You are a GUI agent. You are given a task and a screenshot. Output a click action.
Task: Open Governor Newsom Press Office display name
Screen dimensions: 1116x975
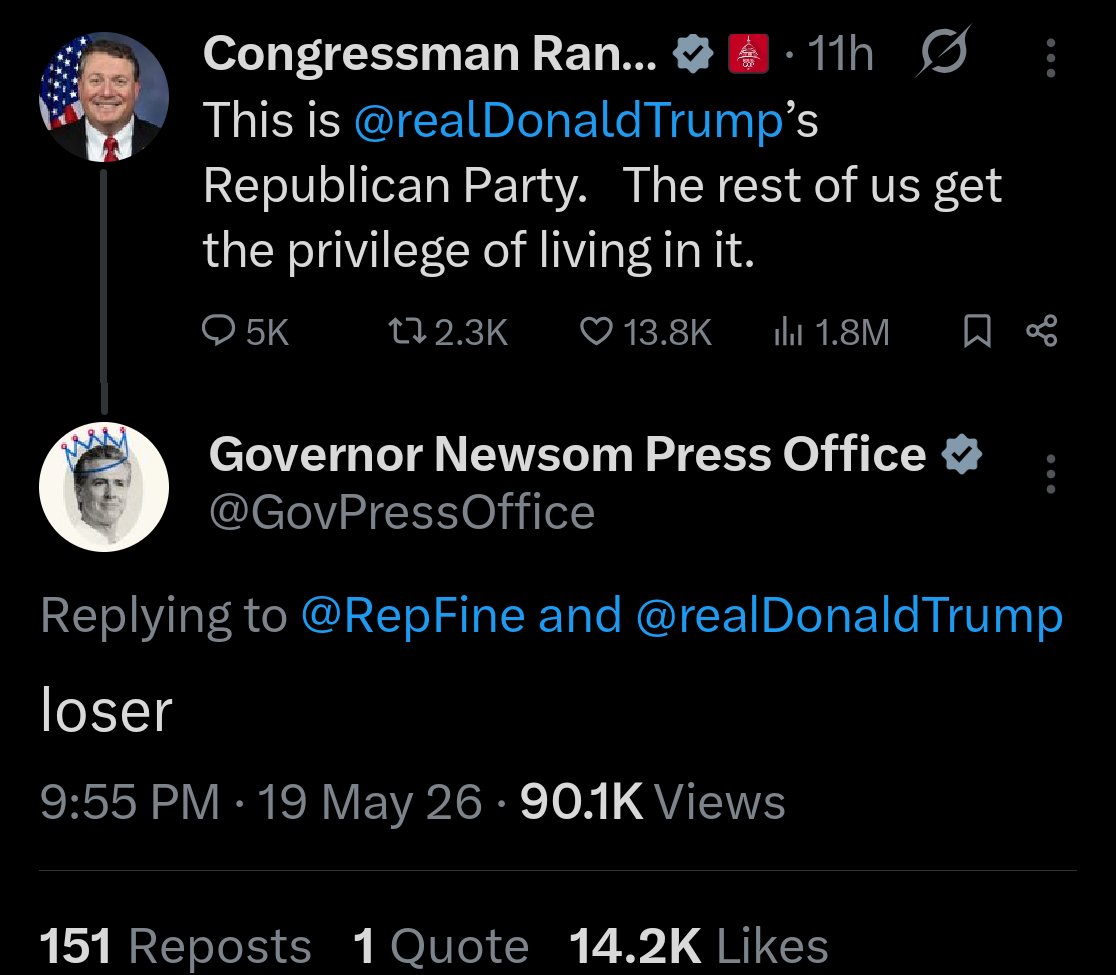pos(567,454)
